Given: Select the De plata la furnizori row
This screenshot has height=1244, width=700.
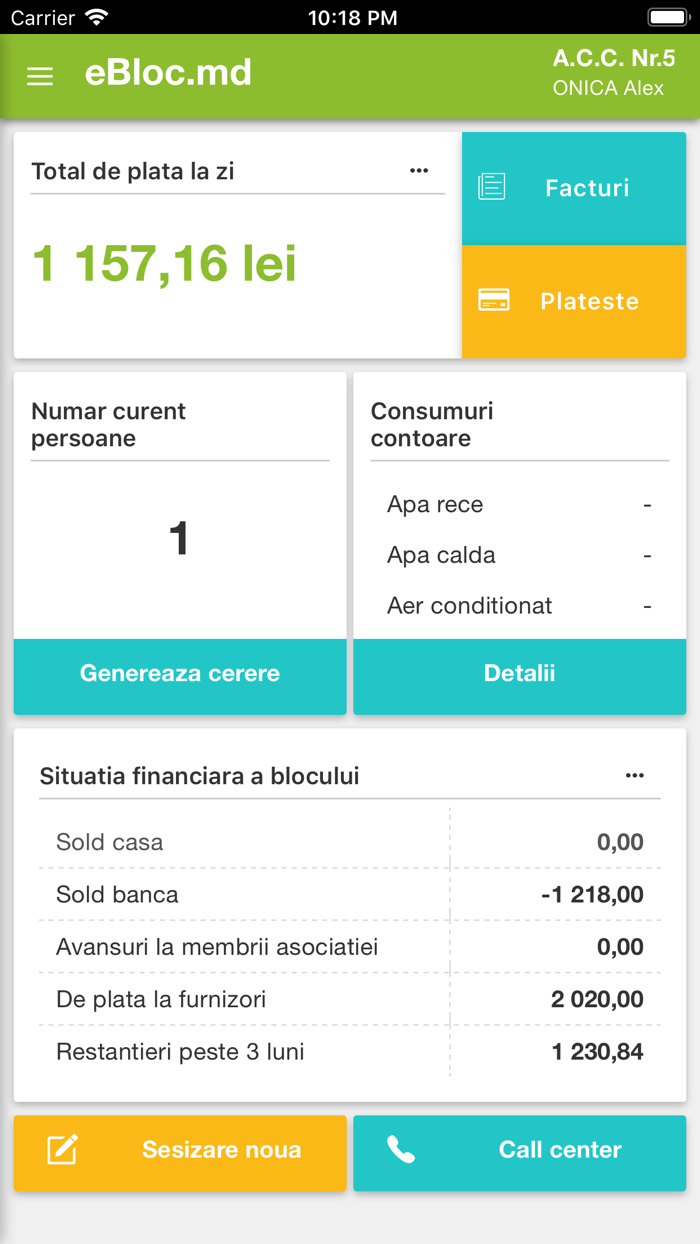Looking at the screenshot, I should point(350,999).
